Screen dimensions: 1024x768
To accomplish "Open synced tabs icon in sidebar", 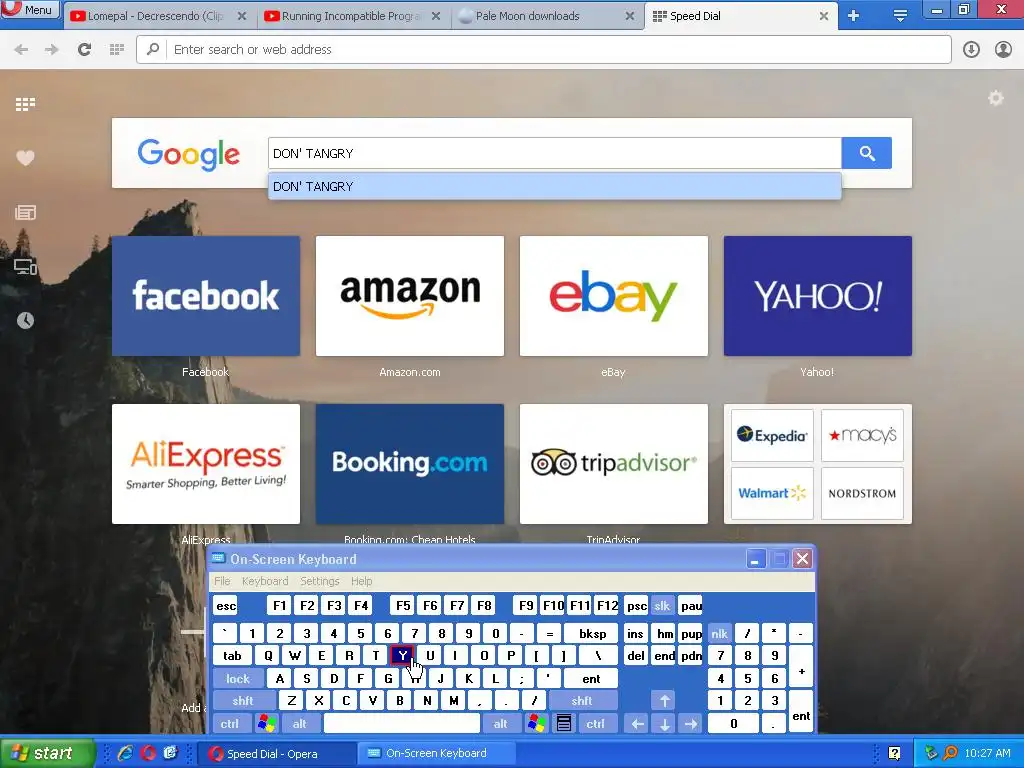I will (25, 266).
